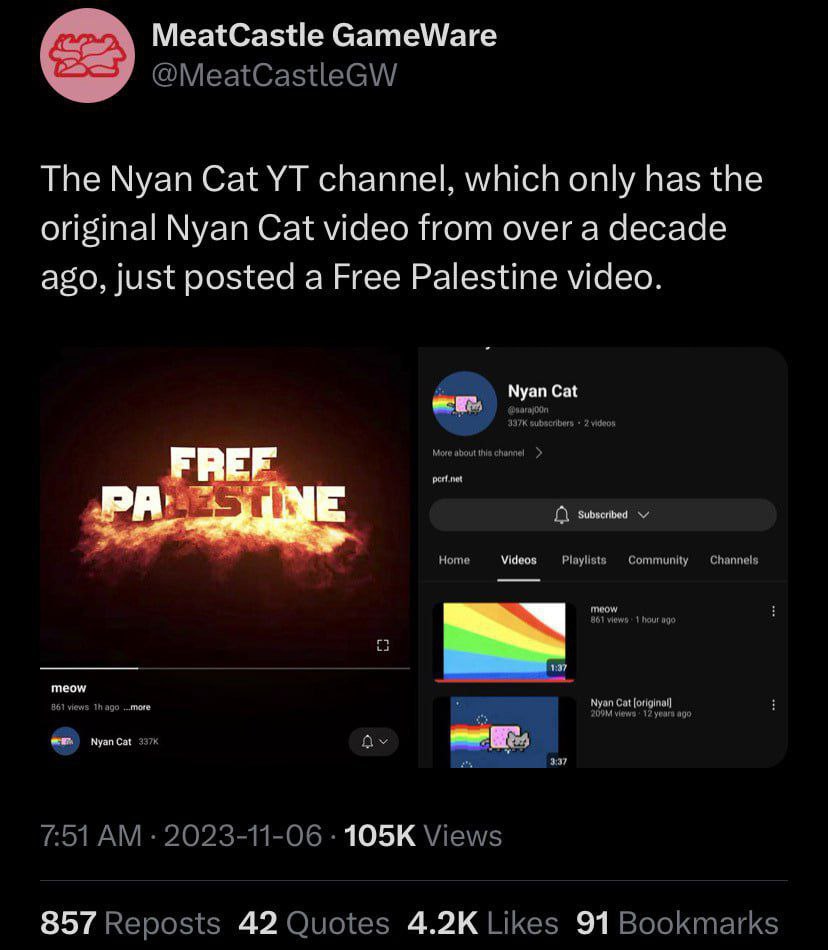Expand the description with ...more
This screenshot has width=828, height=950.
pos(135,707)
